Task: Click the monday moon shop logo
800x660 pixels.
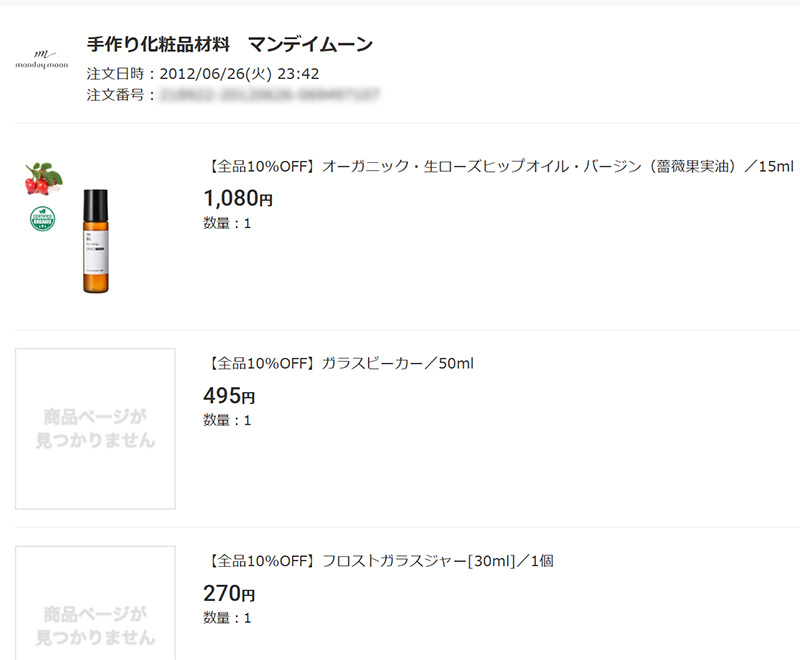Action: click(42, 59)
